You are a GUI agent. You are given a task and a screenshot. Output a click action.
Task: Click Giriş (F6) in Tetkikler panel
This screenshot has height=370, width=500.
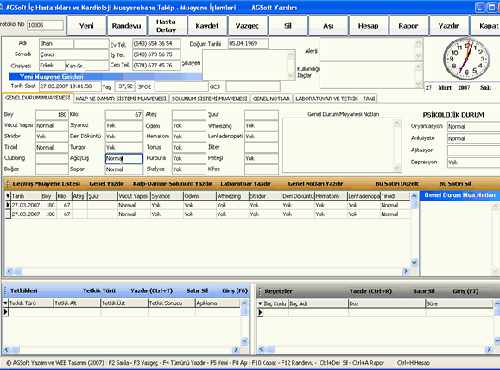tap(235, 291)
